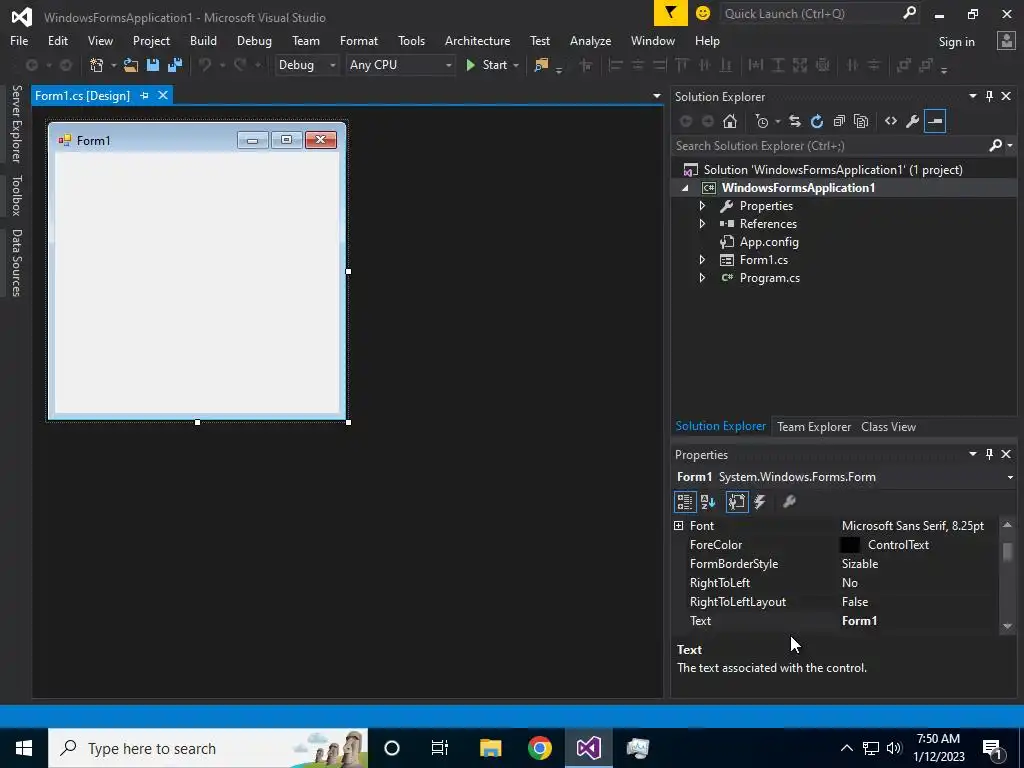The image size is (1024, 768).
Task: Open the Architecture menu
Action: 477,40
